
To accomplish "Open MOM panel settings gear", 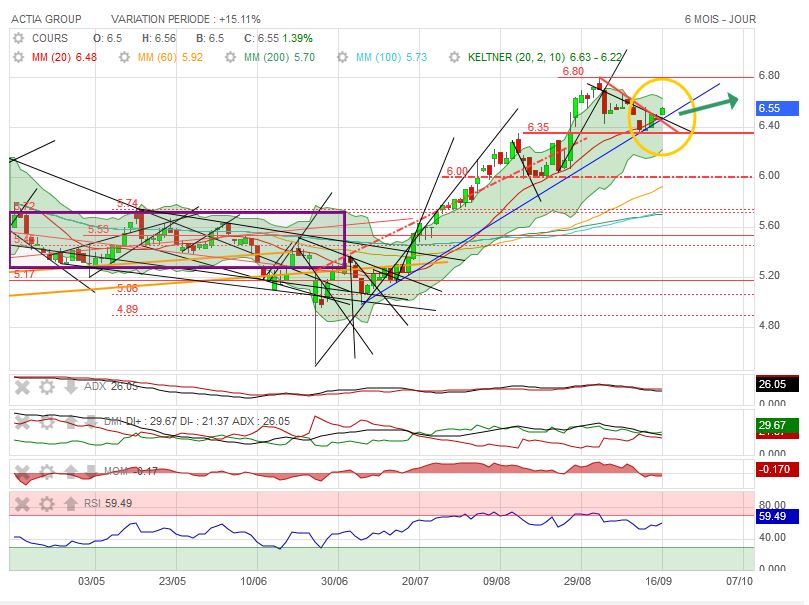I will point(47,471).
